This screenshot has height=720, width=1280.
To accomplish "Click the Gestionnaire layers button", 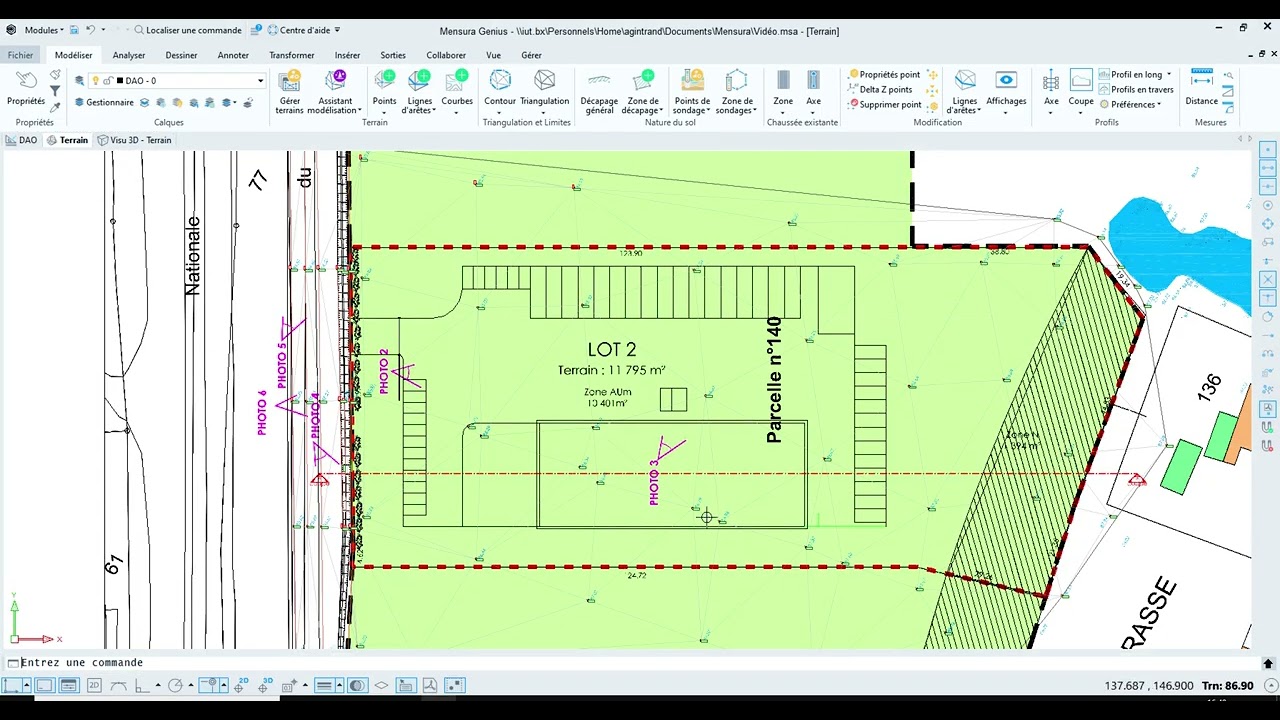I will pyautogui.click(x=104, y=102).
